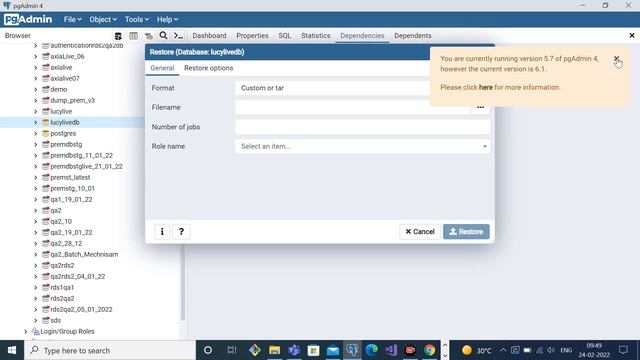Open Visual Studio from taskbar
640x360 pixels.
[391, 350]
